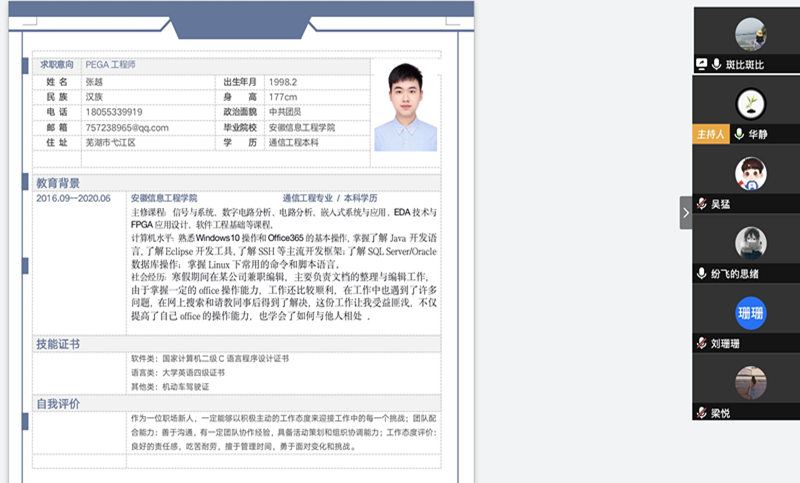Click 斑比斑比's microphone icon
The height and width of the screenshot is (483, 800).
click(x=717, y=64)
